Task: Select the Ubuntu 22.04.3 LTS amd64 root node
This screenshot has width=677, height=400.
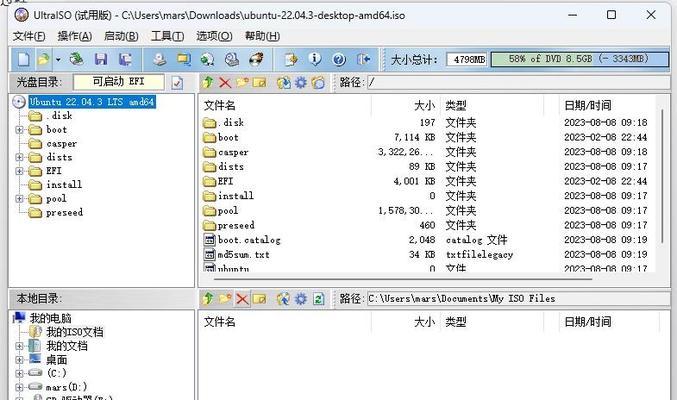Action: pyautogui.click(x=92, y=102)
